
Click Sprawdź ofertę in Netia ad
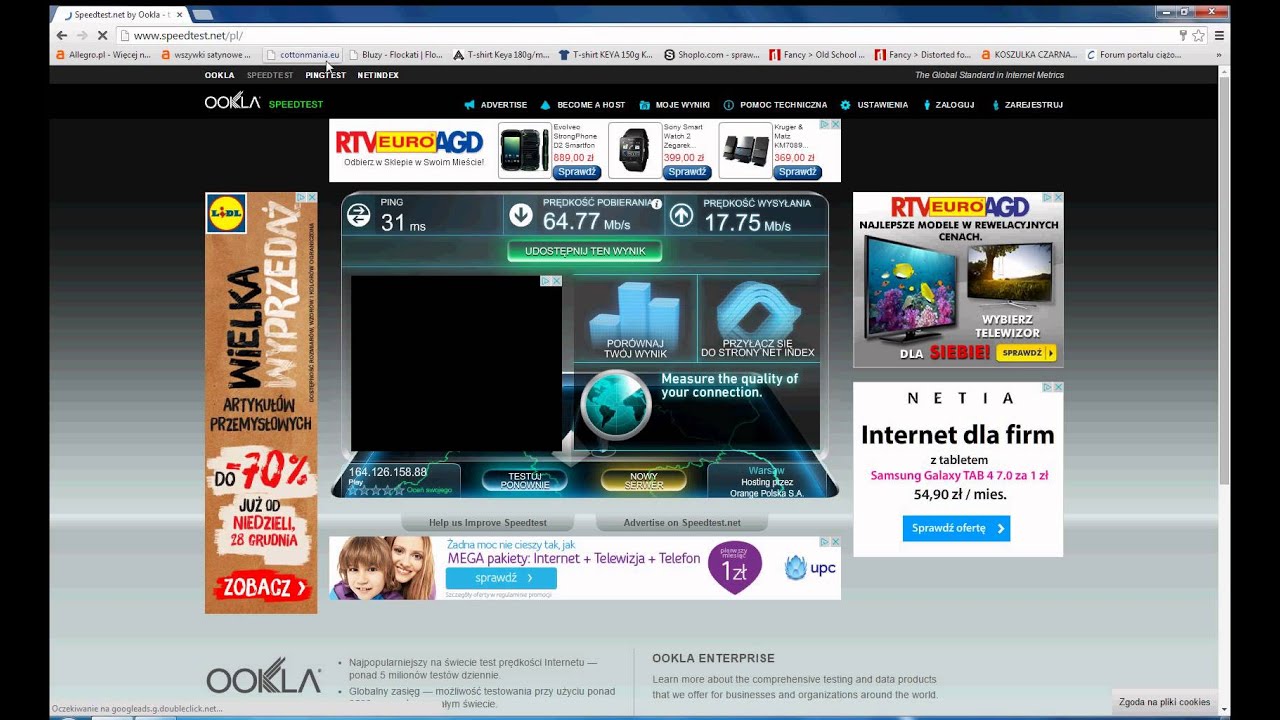(x=956, y=528)
